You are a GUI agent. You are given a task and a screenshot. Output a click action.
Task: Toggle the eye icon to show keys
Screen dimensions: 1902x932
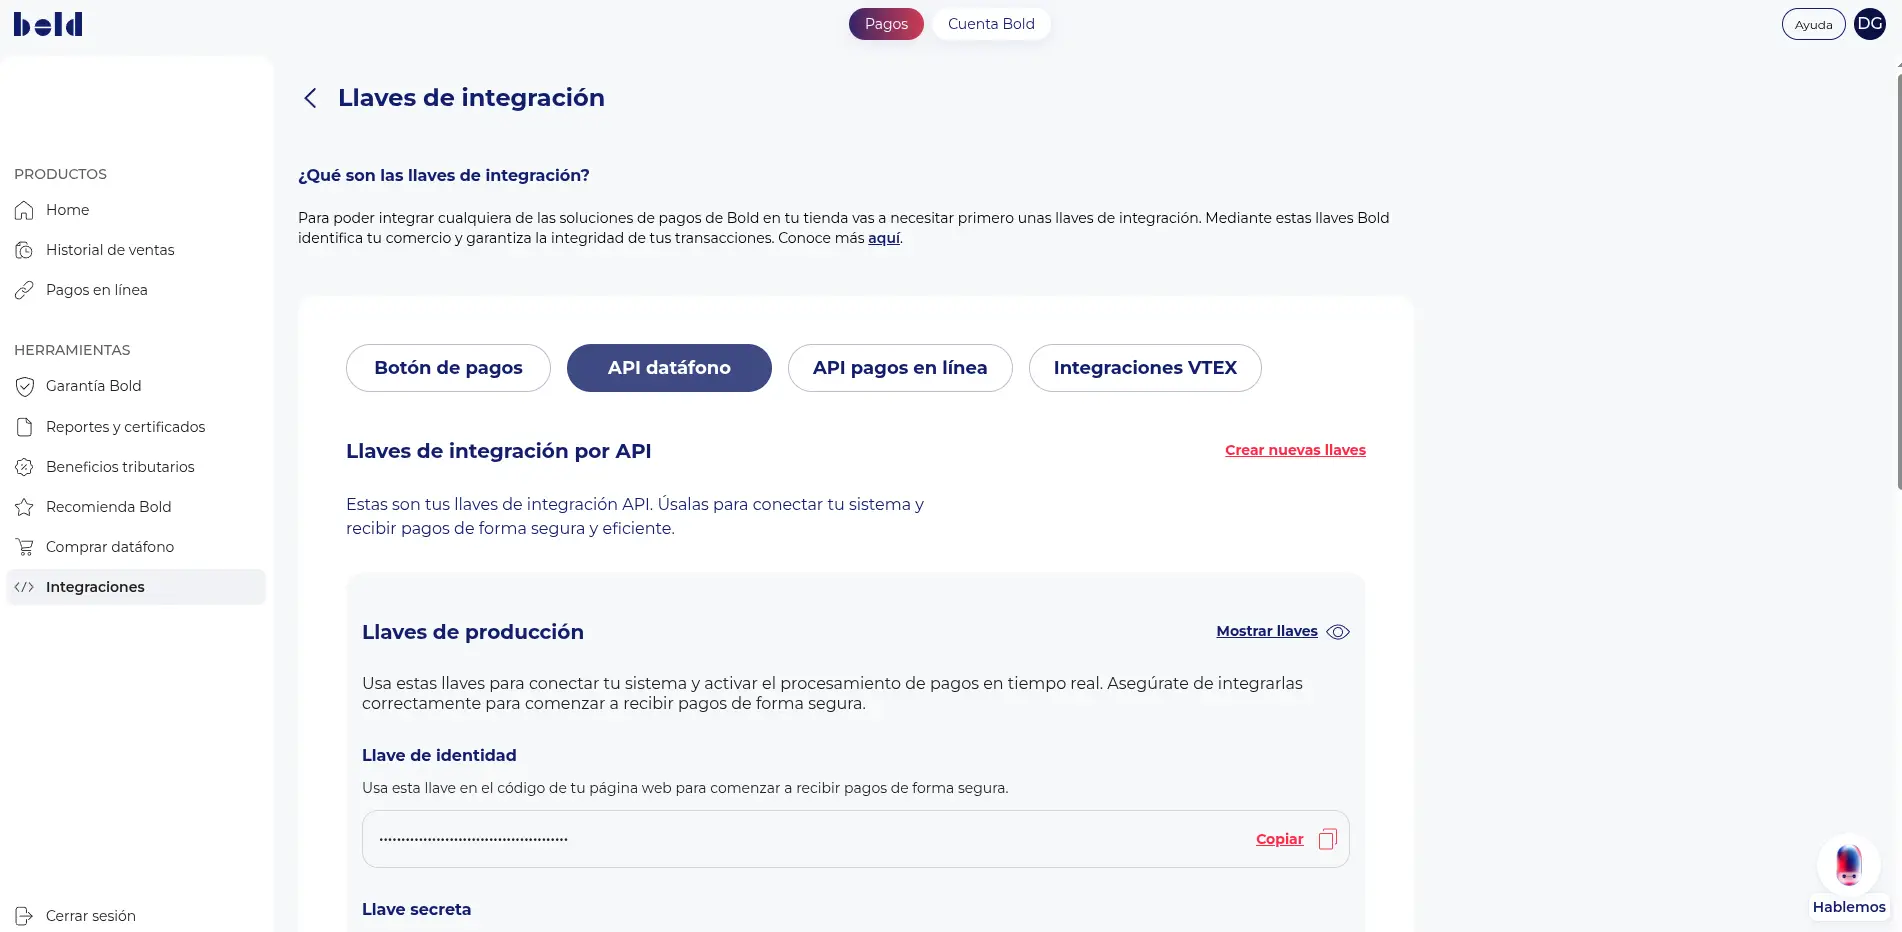1338,632
